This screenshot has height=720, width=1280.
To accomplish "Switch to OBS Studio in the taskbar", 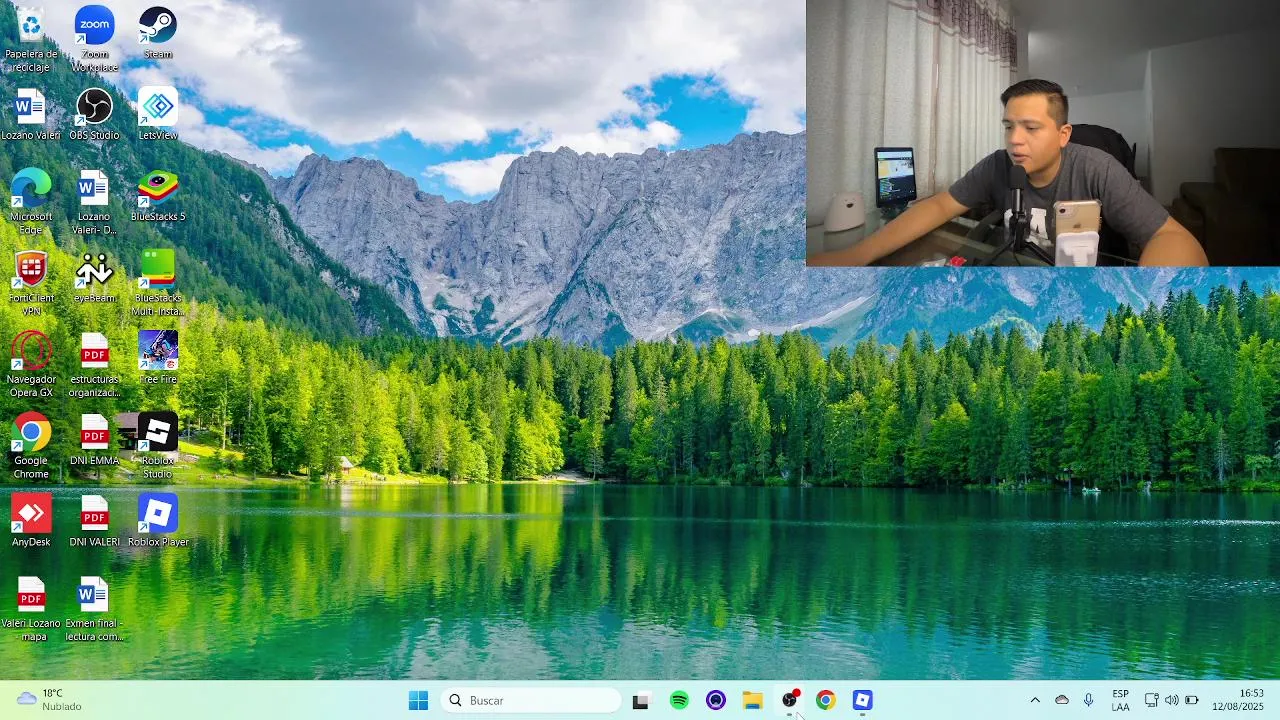I will pyautogui.click(x=790, y=700).
